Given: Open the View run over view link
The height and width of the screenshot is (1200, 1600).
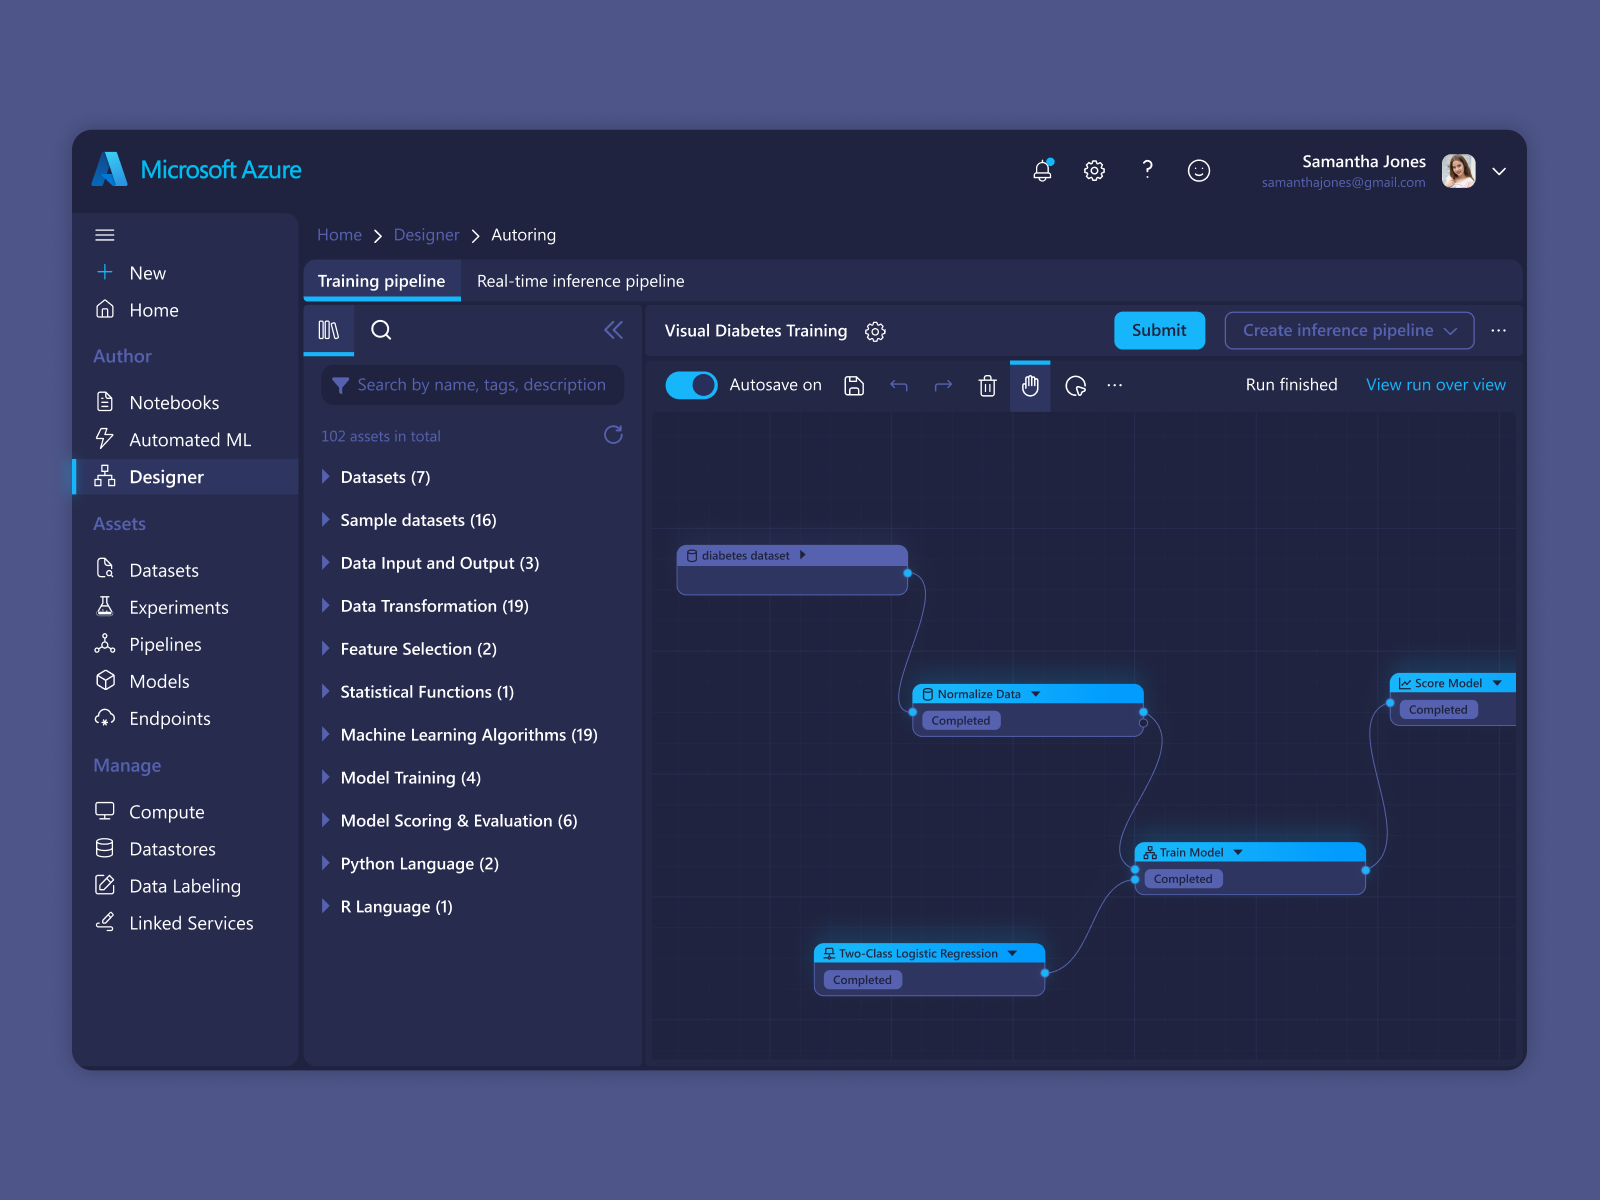Looking at the screenshot, I should click(x=1435, y=385).
